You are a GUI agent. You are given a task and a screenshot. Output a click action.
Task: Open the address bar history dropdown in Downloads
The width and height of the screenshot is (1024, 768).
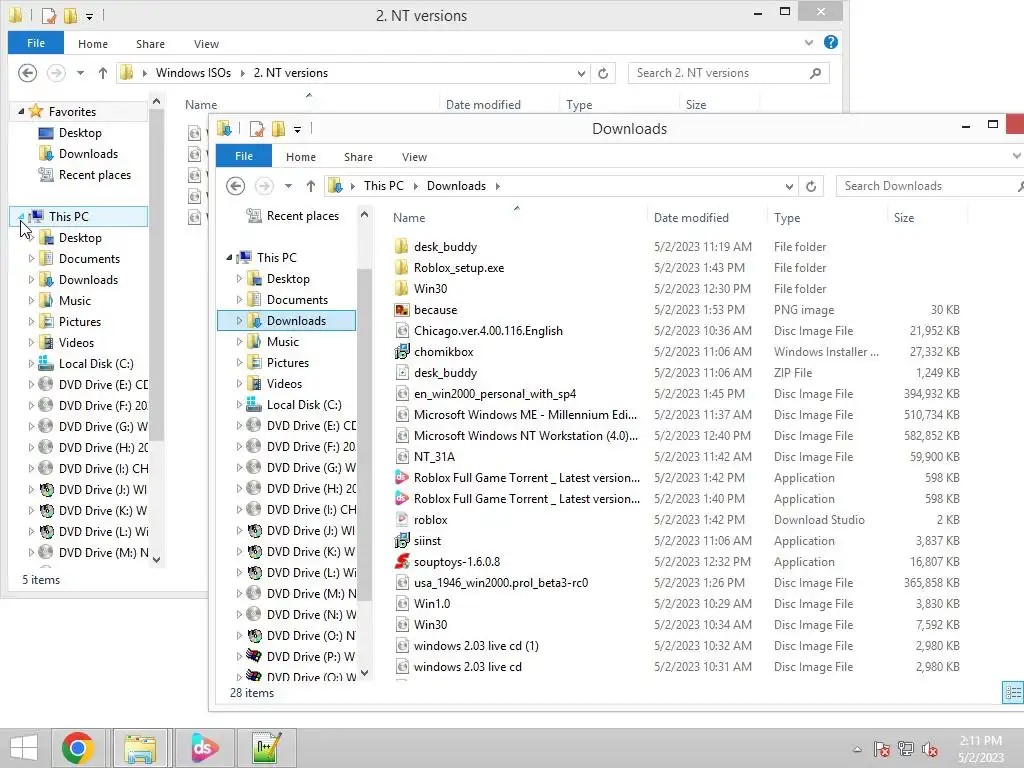point(789,187)
